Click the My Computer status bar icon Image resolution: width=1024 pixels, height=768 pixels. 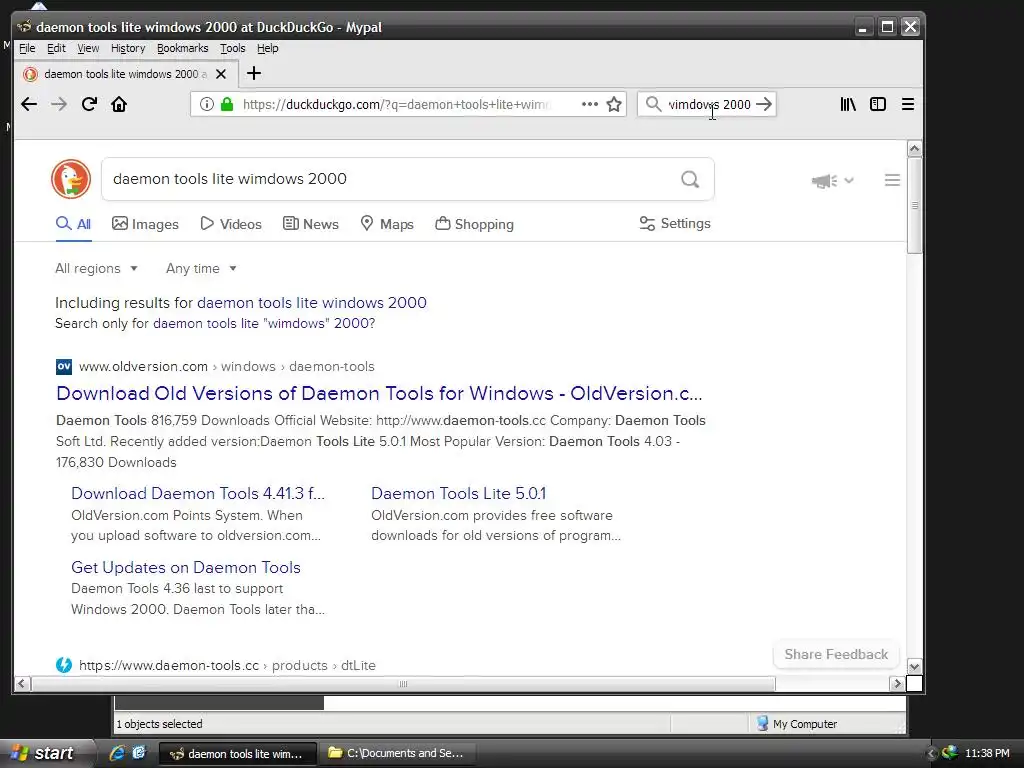(762, 724)
